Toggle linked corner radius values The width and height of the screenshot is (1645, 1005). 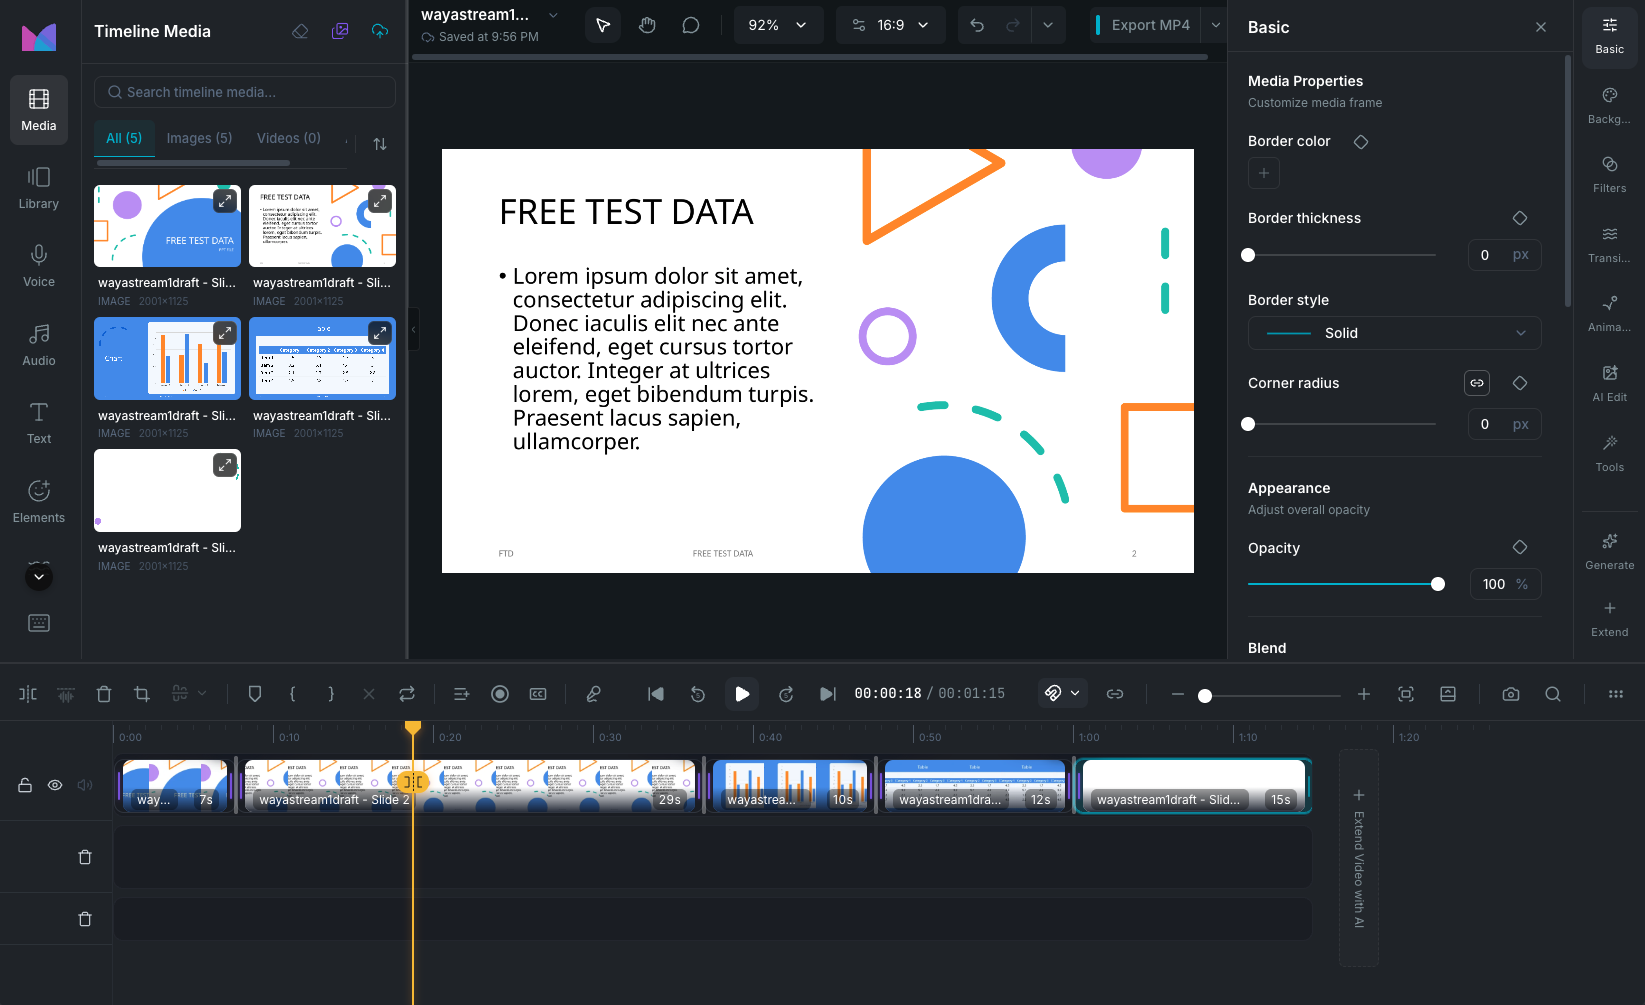(x=1476, y=383)
